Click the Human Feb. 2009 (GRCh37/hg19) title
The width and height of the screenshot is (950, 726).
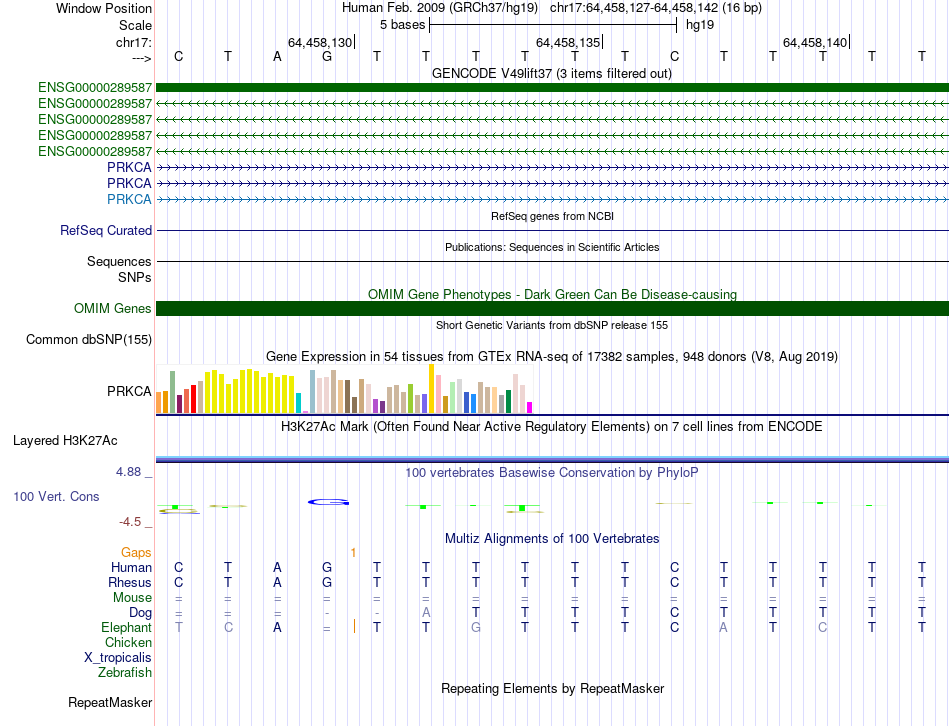[440, 8]
